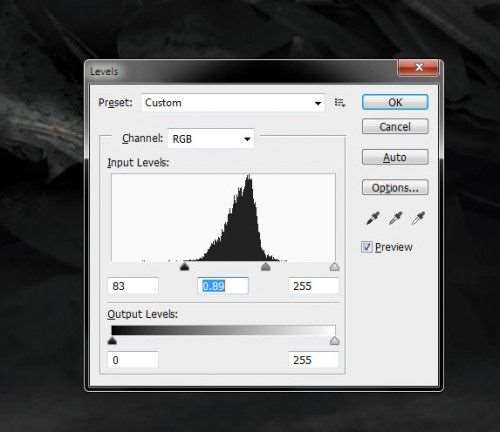This screenshot has height=432, width=500.
Task: Toggle the Preview checkbox
Action: [x=367, y=247]
